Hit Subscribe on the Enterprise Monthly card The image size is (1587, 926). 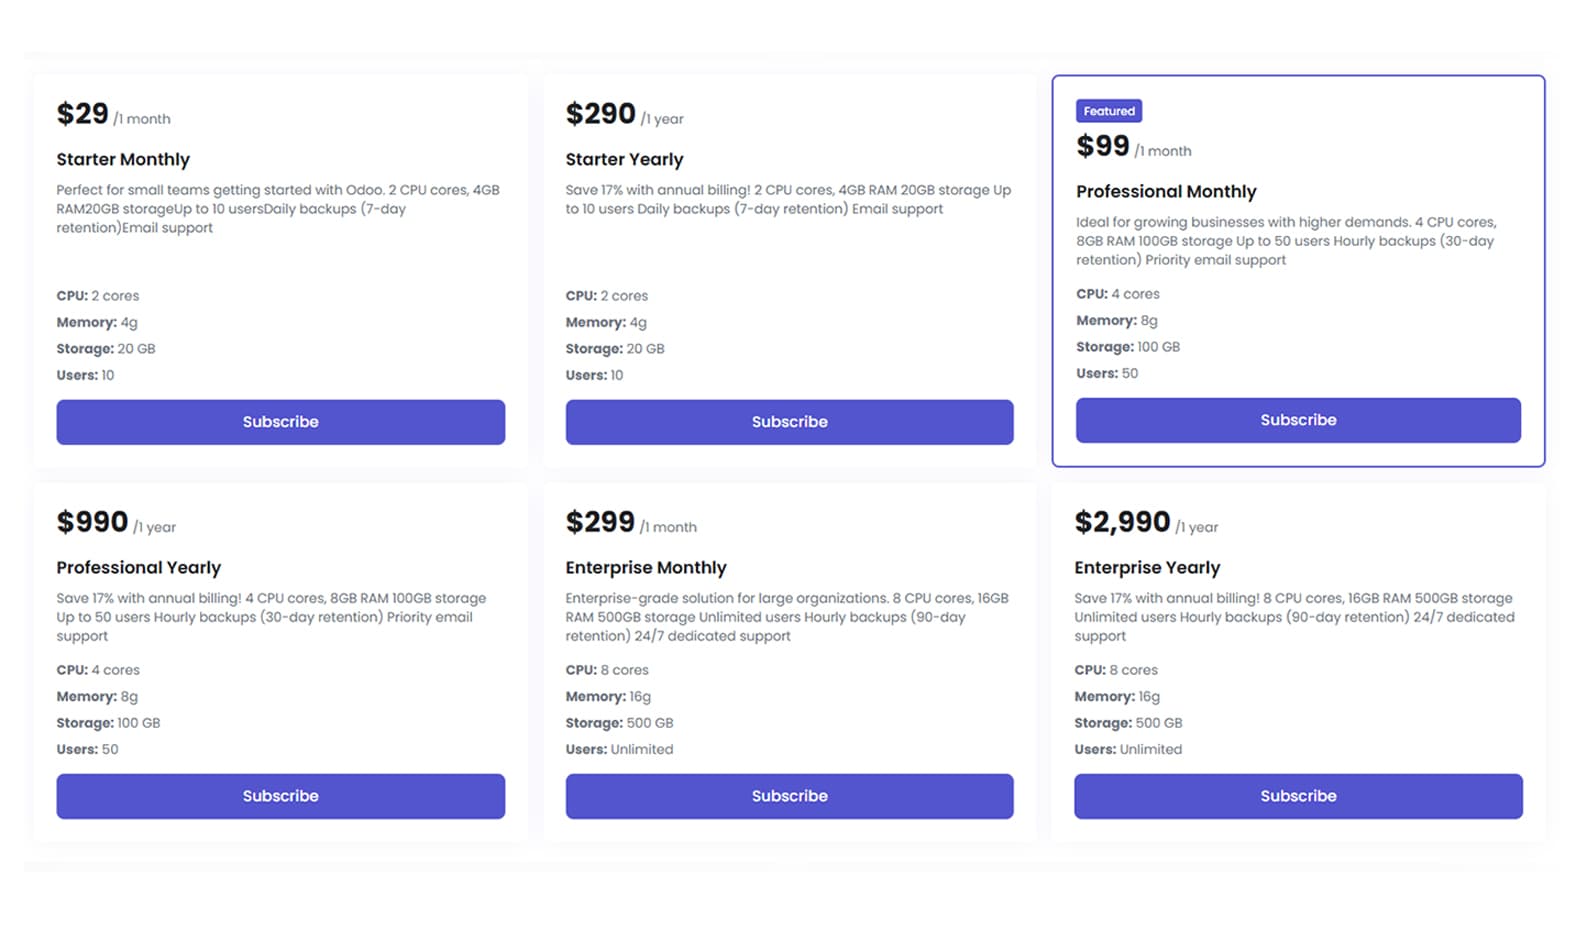(789, 796)
